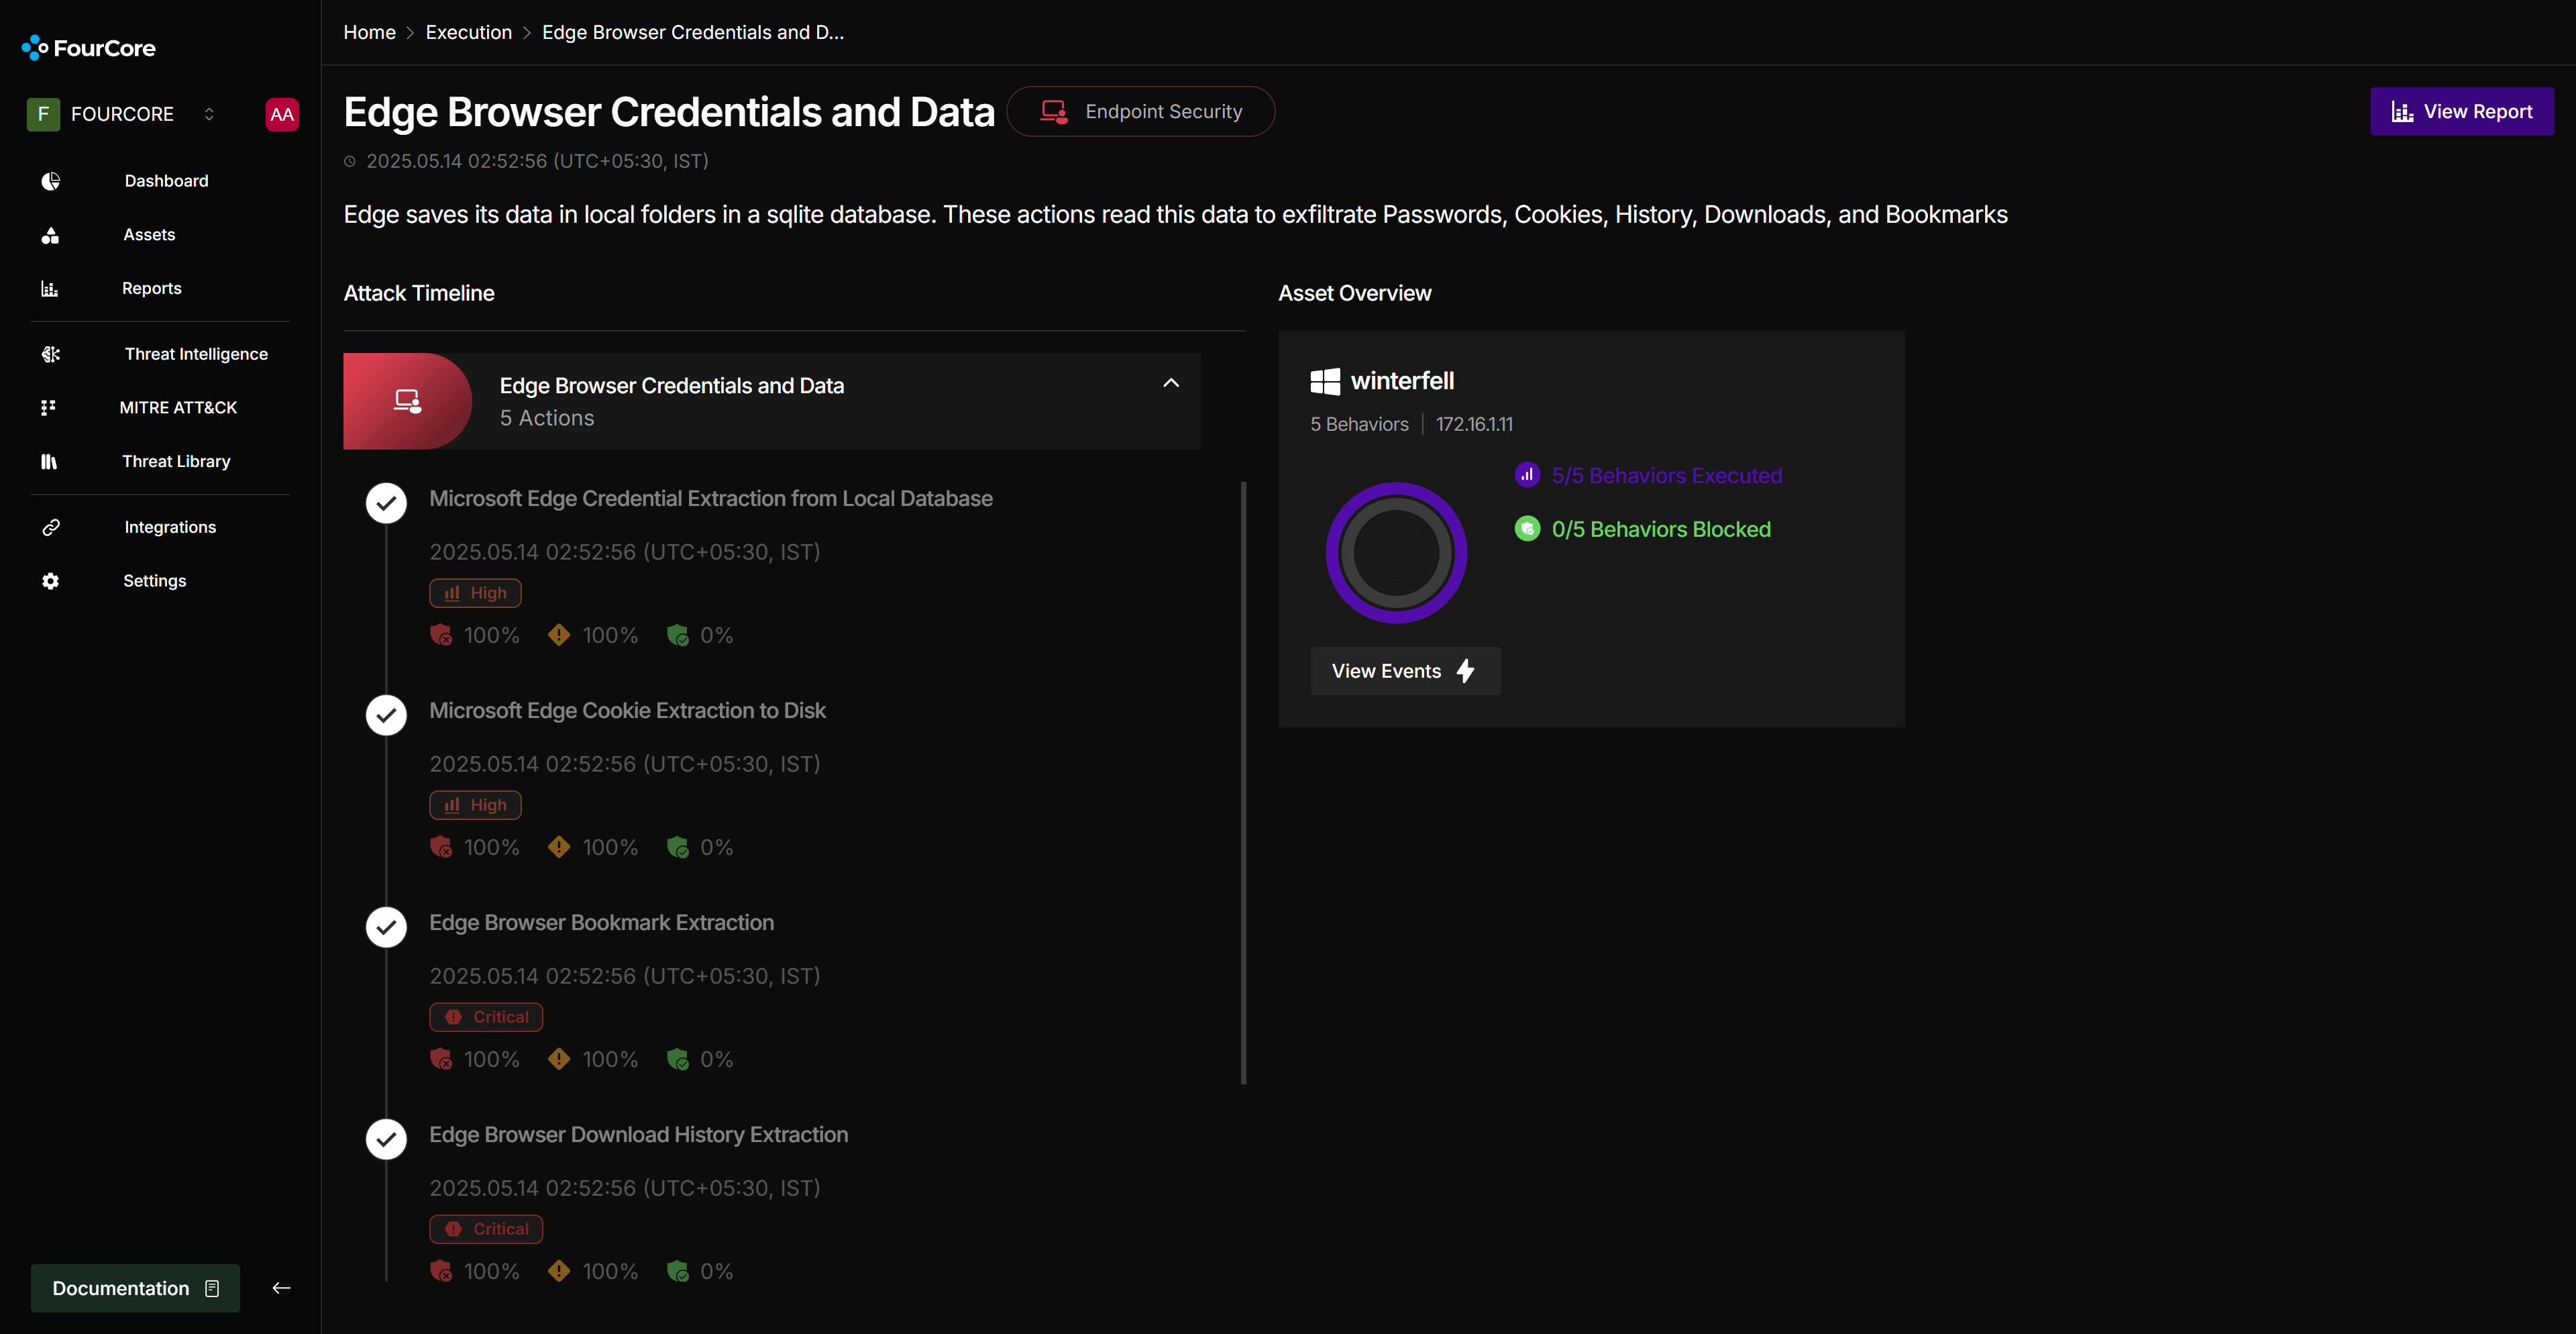2576x1334 pixels.
Task: Click the Endpoint Security monitor icon
Action: tap(1053, 111)
